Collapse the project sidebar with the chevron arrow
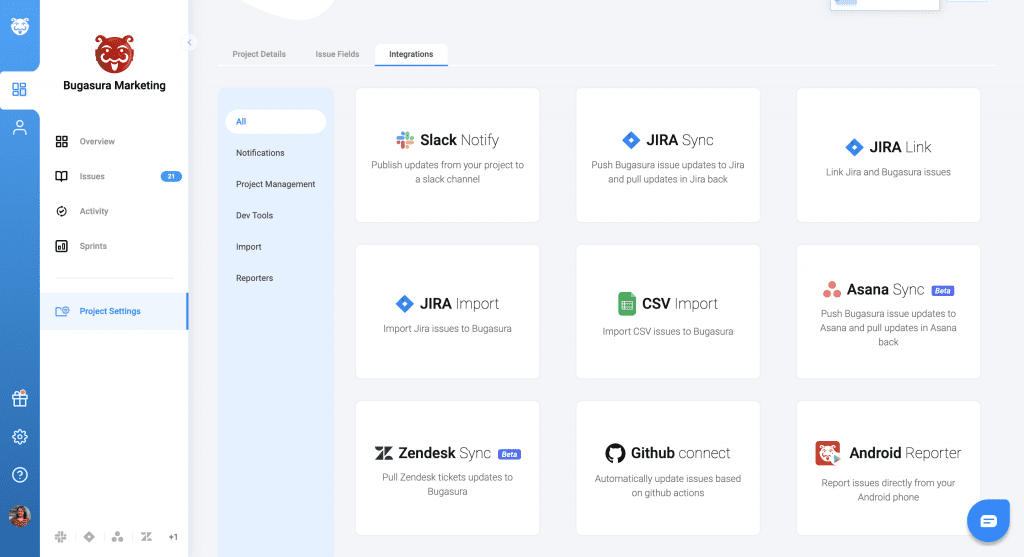Screen dimensions: 1024x557 coord(189,42)
